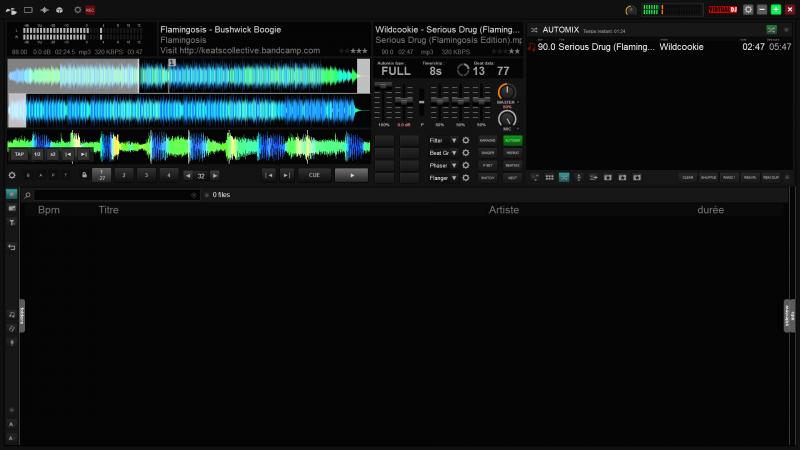
Task: Select hot cue pad 3
Action: tap(146, 175)
